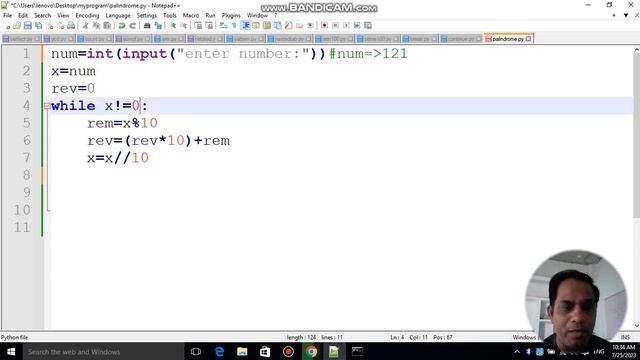Switch to the palindrome.py tab
Screen dimensions: 640x360
[x=507, y=39]
